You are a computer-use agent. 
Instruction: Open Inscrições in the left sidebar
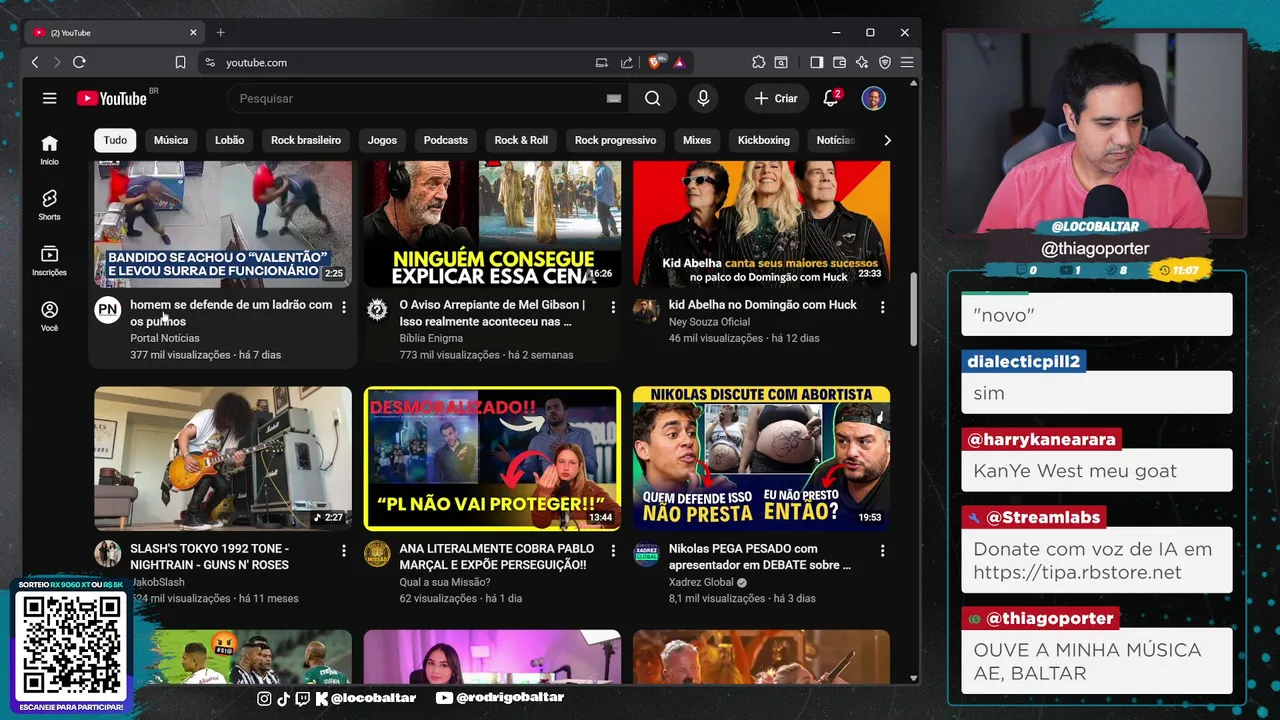coord(49,261)
